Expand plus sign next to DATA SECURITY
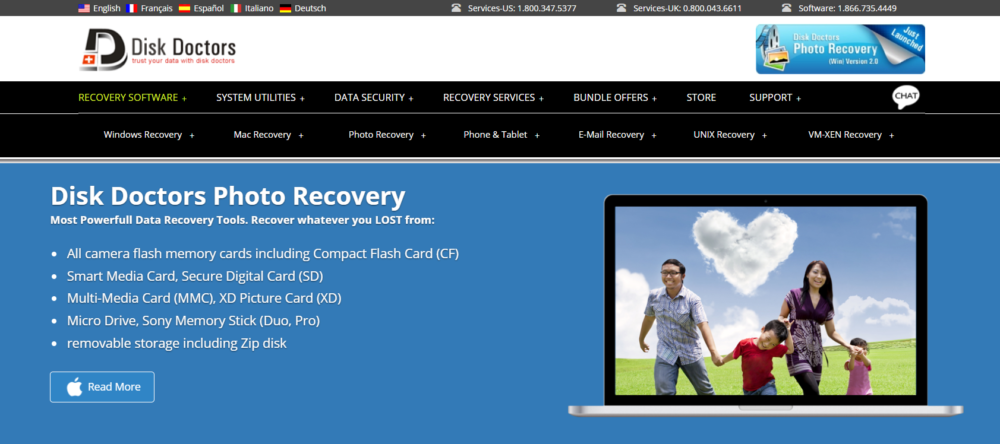Image resolution: width=1000 pixels, height=444 pixels. click(411, 99)
